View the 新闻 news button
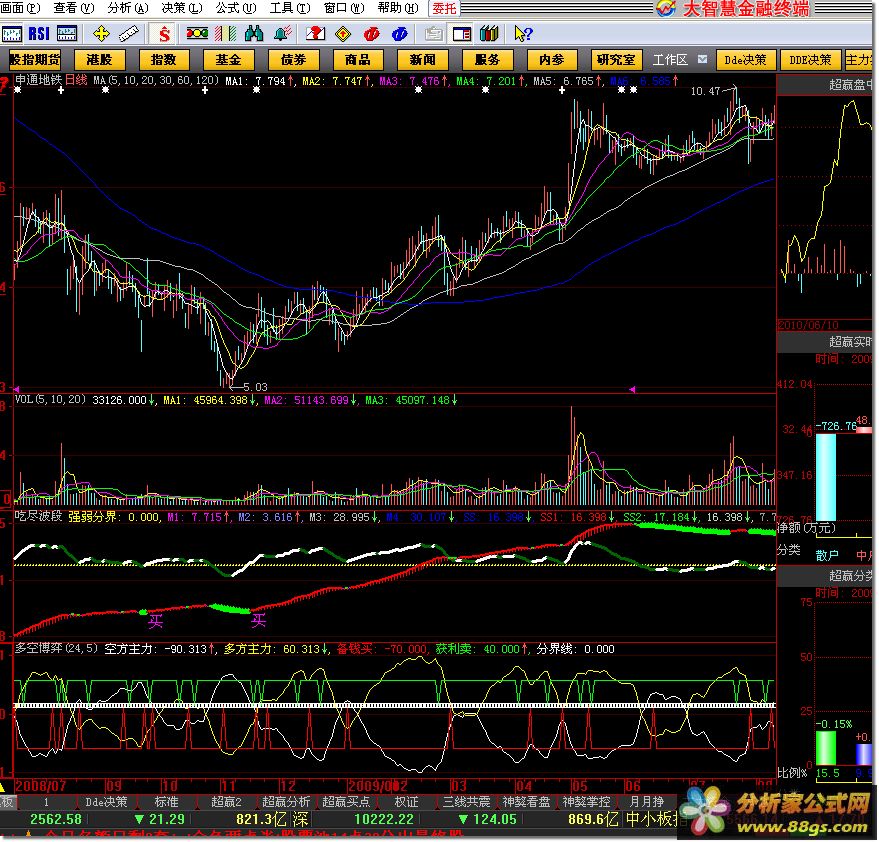The width and height of the screenshot is (879, 842). (422, 60)
